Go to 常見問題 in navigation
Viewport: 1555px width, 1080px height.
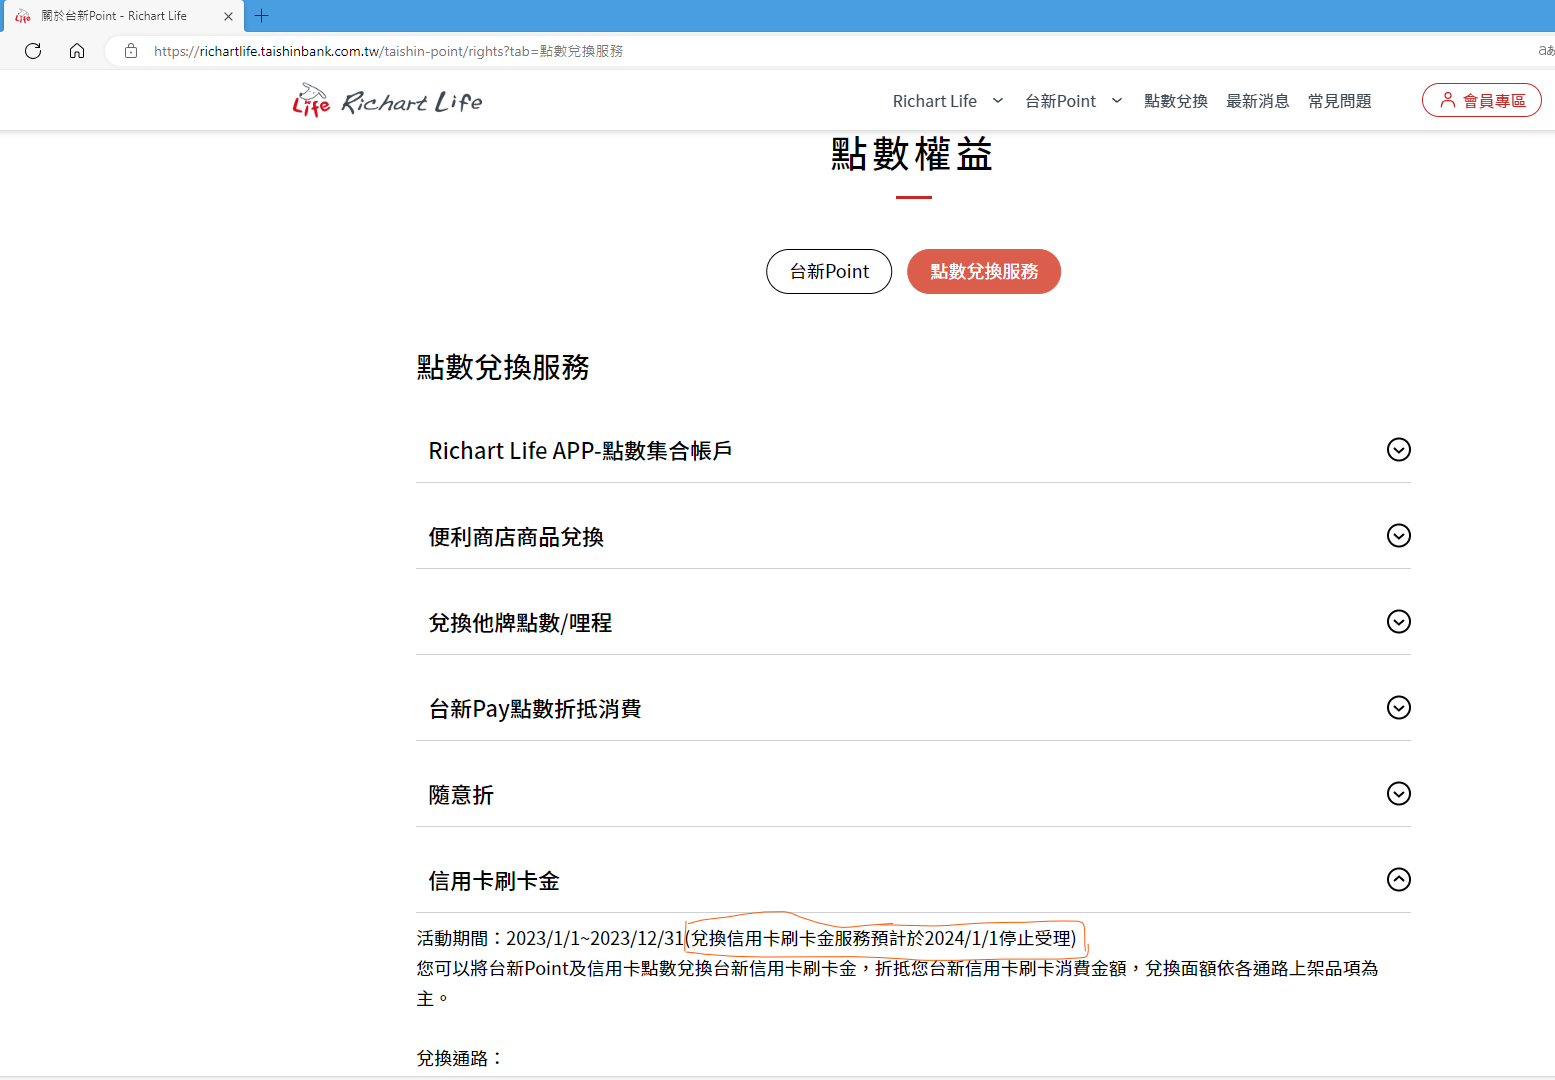tap(1339, 101)
